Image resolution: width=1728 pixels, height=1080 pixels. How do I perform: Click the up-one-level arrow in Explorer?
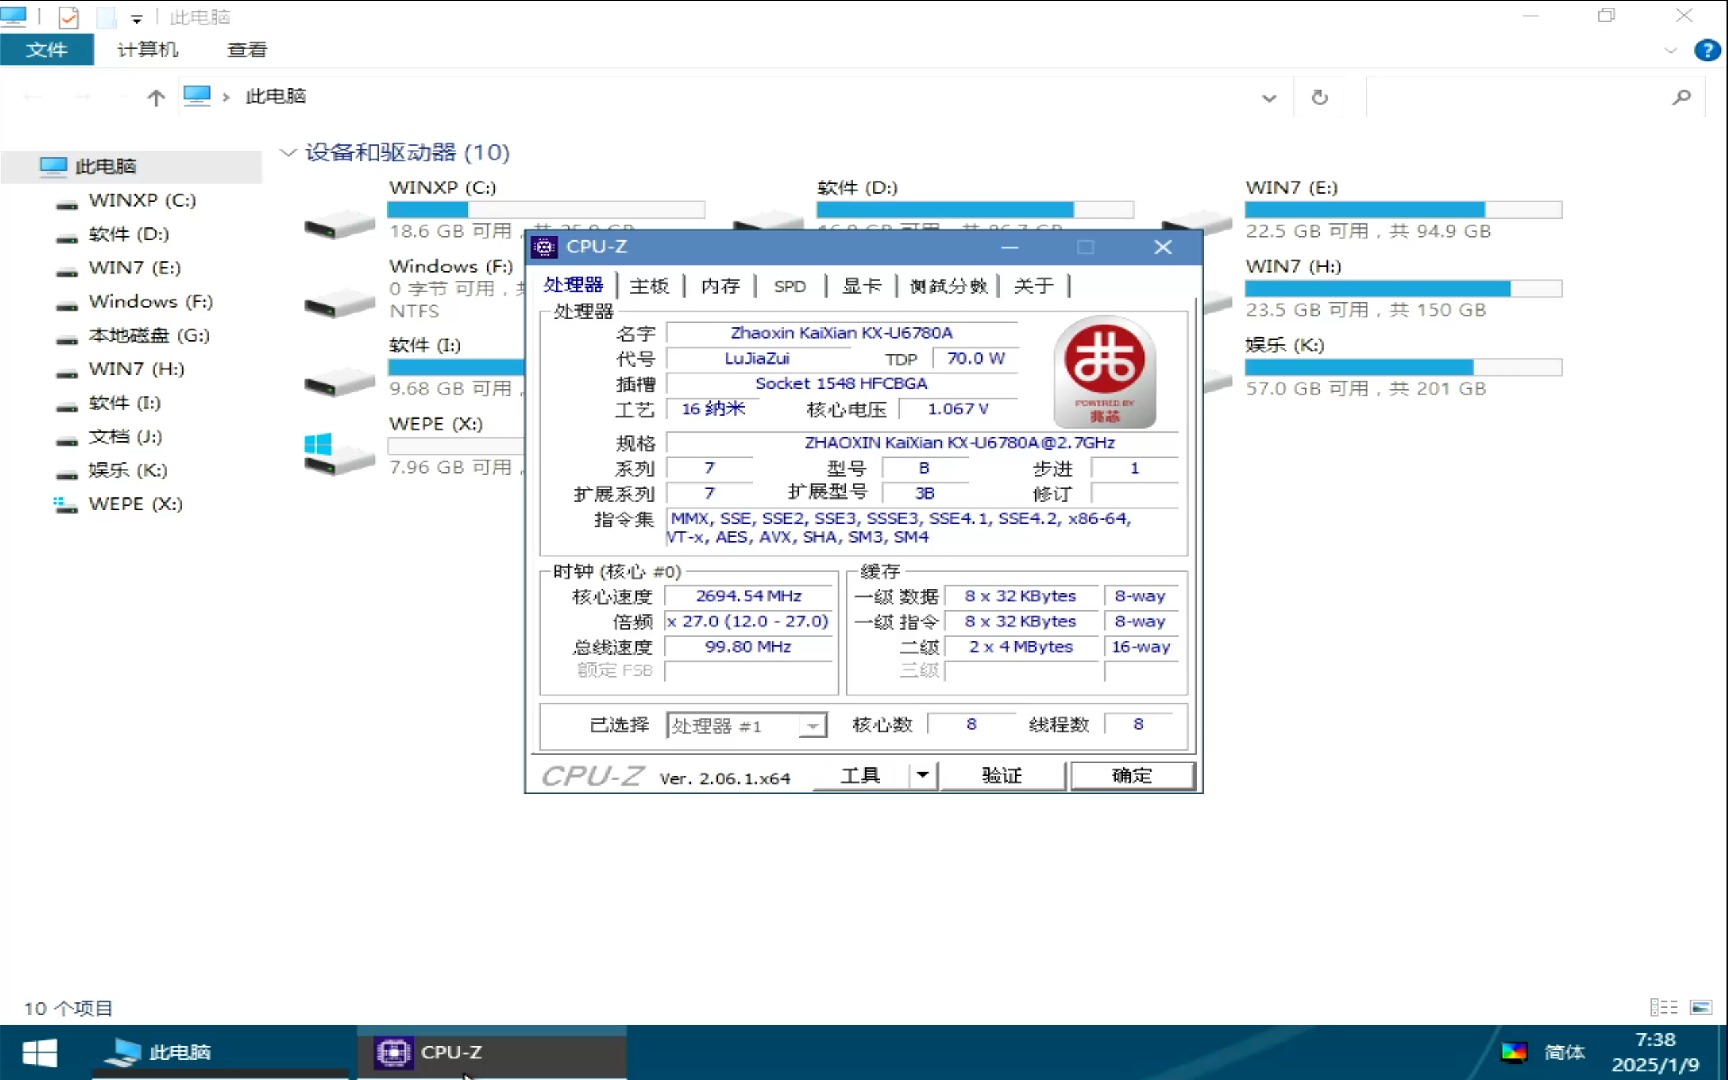(156, 97)
